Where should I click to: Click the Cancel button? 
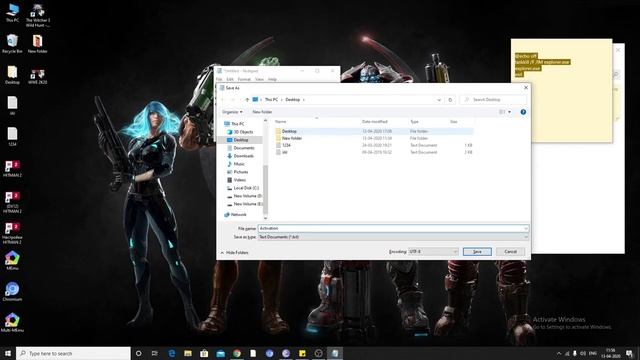tap(511, 252)
